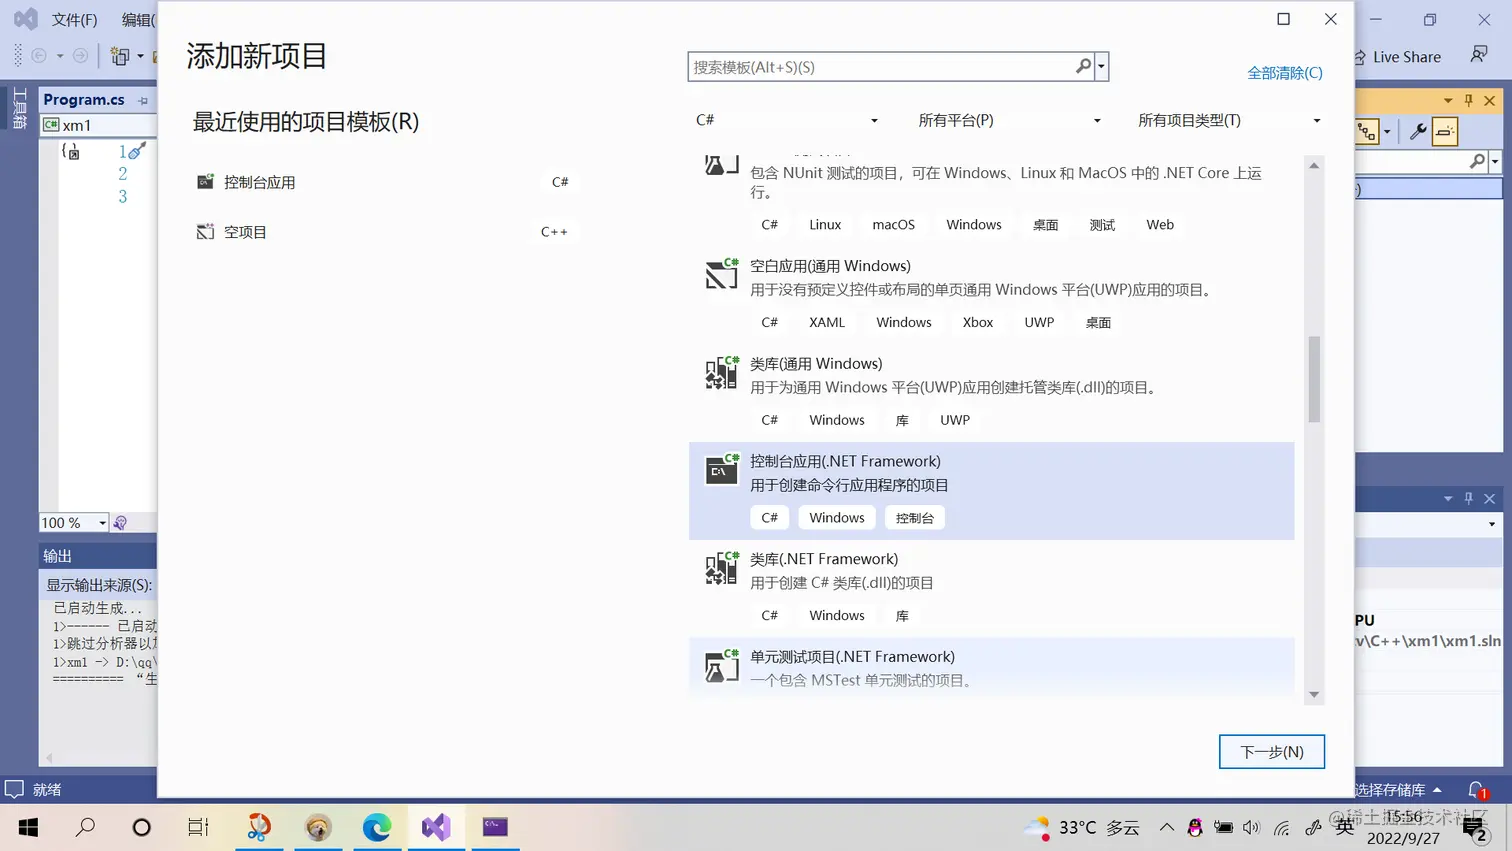Click the navigate forward toolbar arrow
Screen dimensions: 1512x851
click(x=80, y=56)
